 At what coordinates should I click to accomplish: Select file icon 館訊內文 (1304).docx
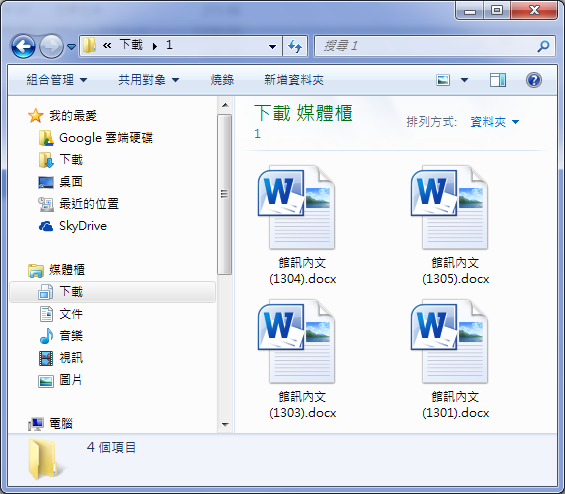(296, 208)
